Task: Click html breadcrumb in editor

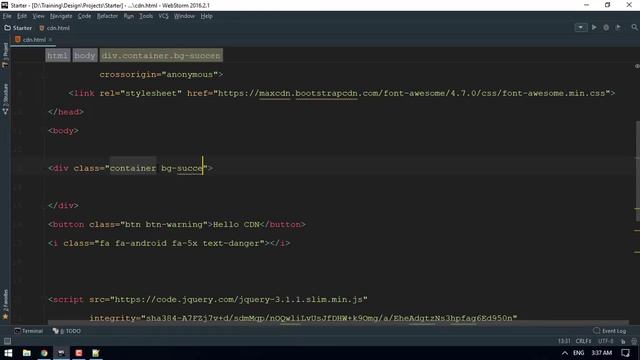Action: [x=57, y=56]
